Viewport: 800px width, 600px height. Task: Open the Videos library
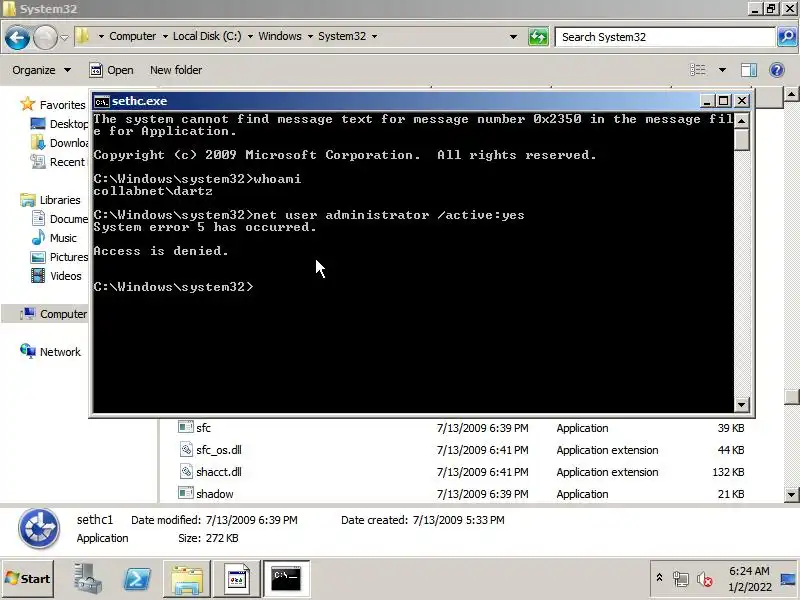click(56, 276)
